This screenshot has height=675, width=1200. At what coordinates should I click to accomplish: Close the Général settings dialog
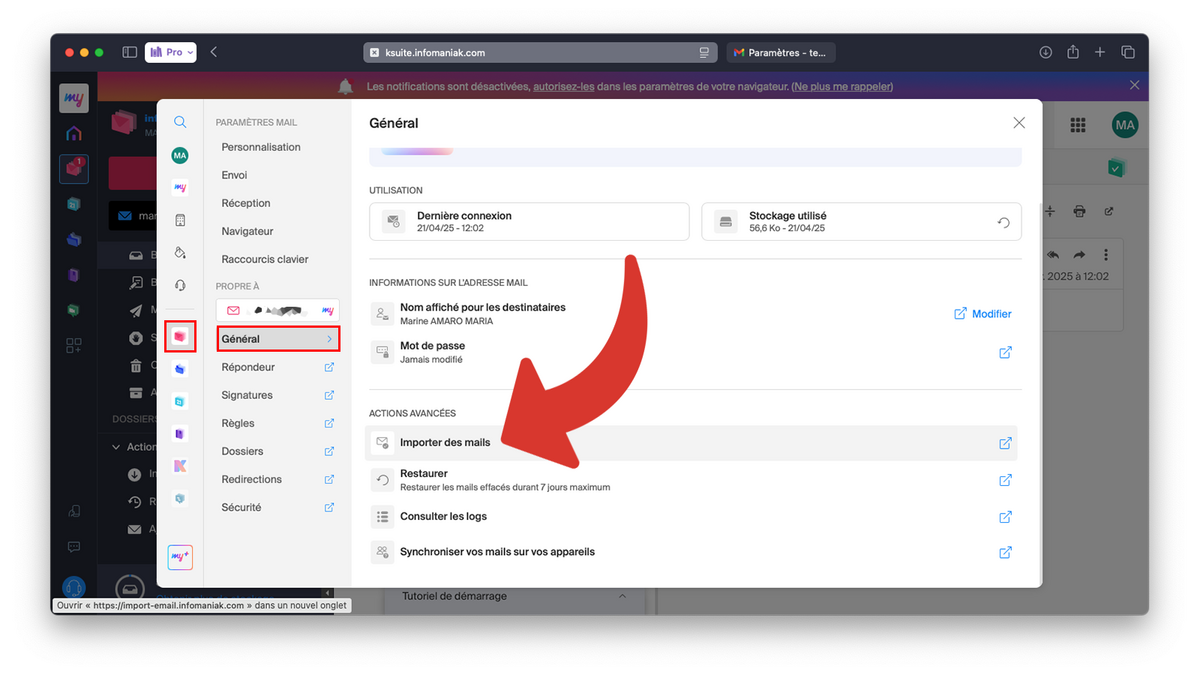[x=1019, y=123]
